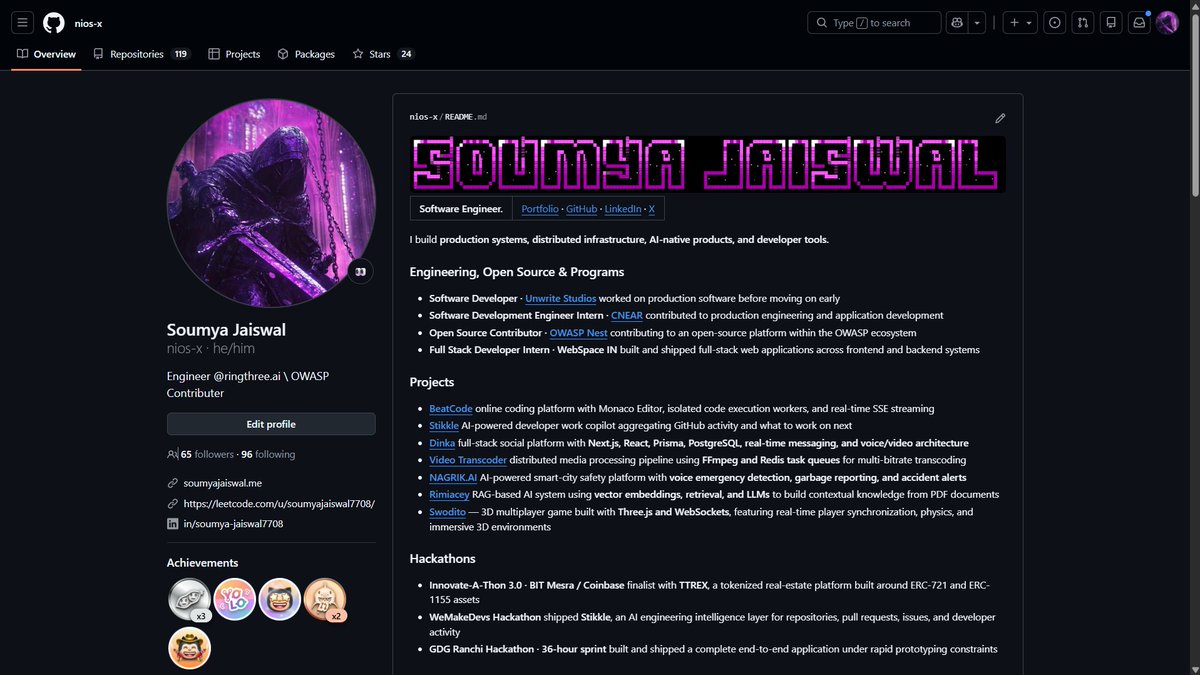Switch to the Repositories tab
The width and height of the screenshot is (1200, 675).
pyautogui.click(x=141, y=54)
